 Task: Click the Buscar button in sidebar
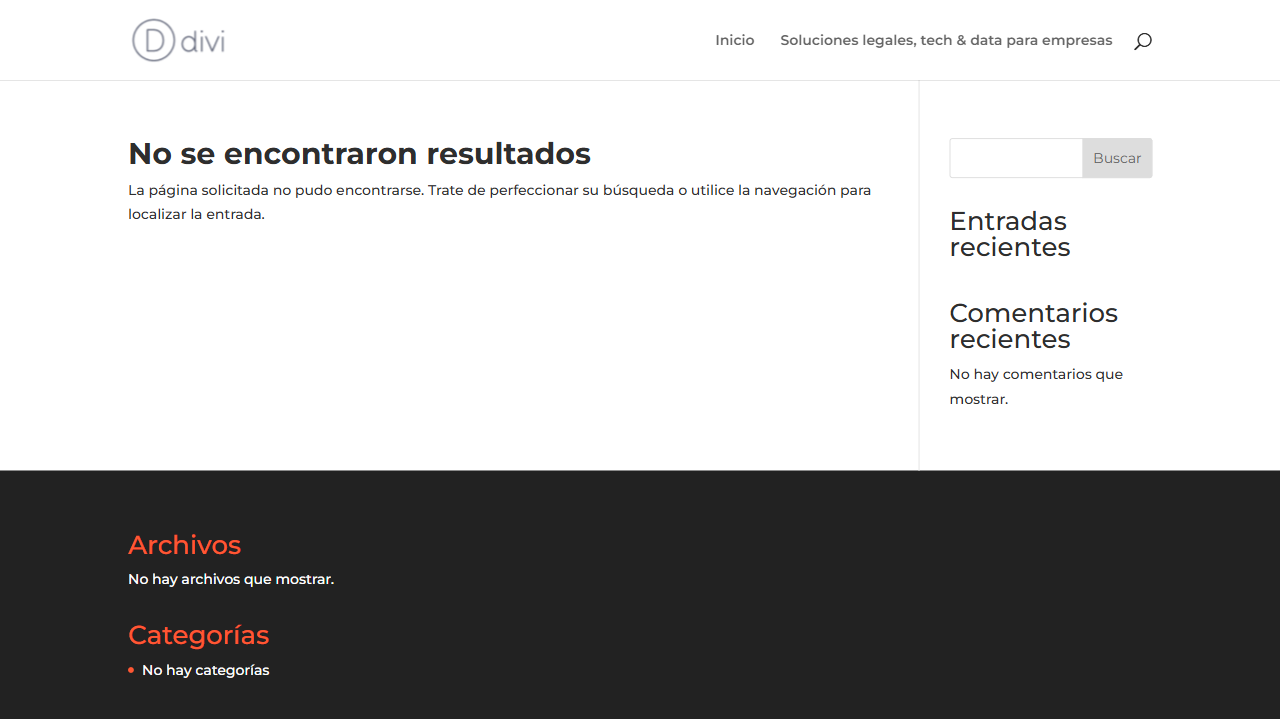point(1117,158)
